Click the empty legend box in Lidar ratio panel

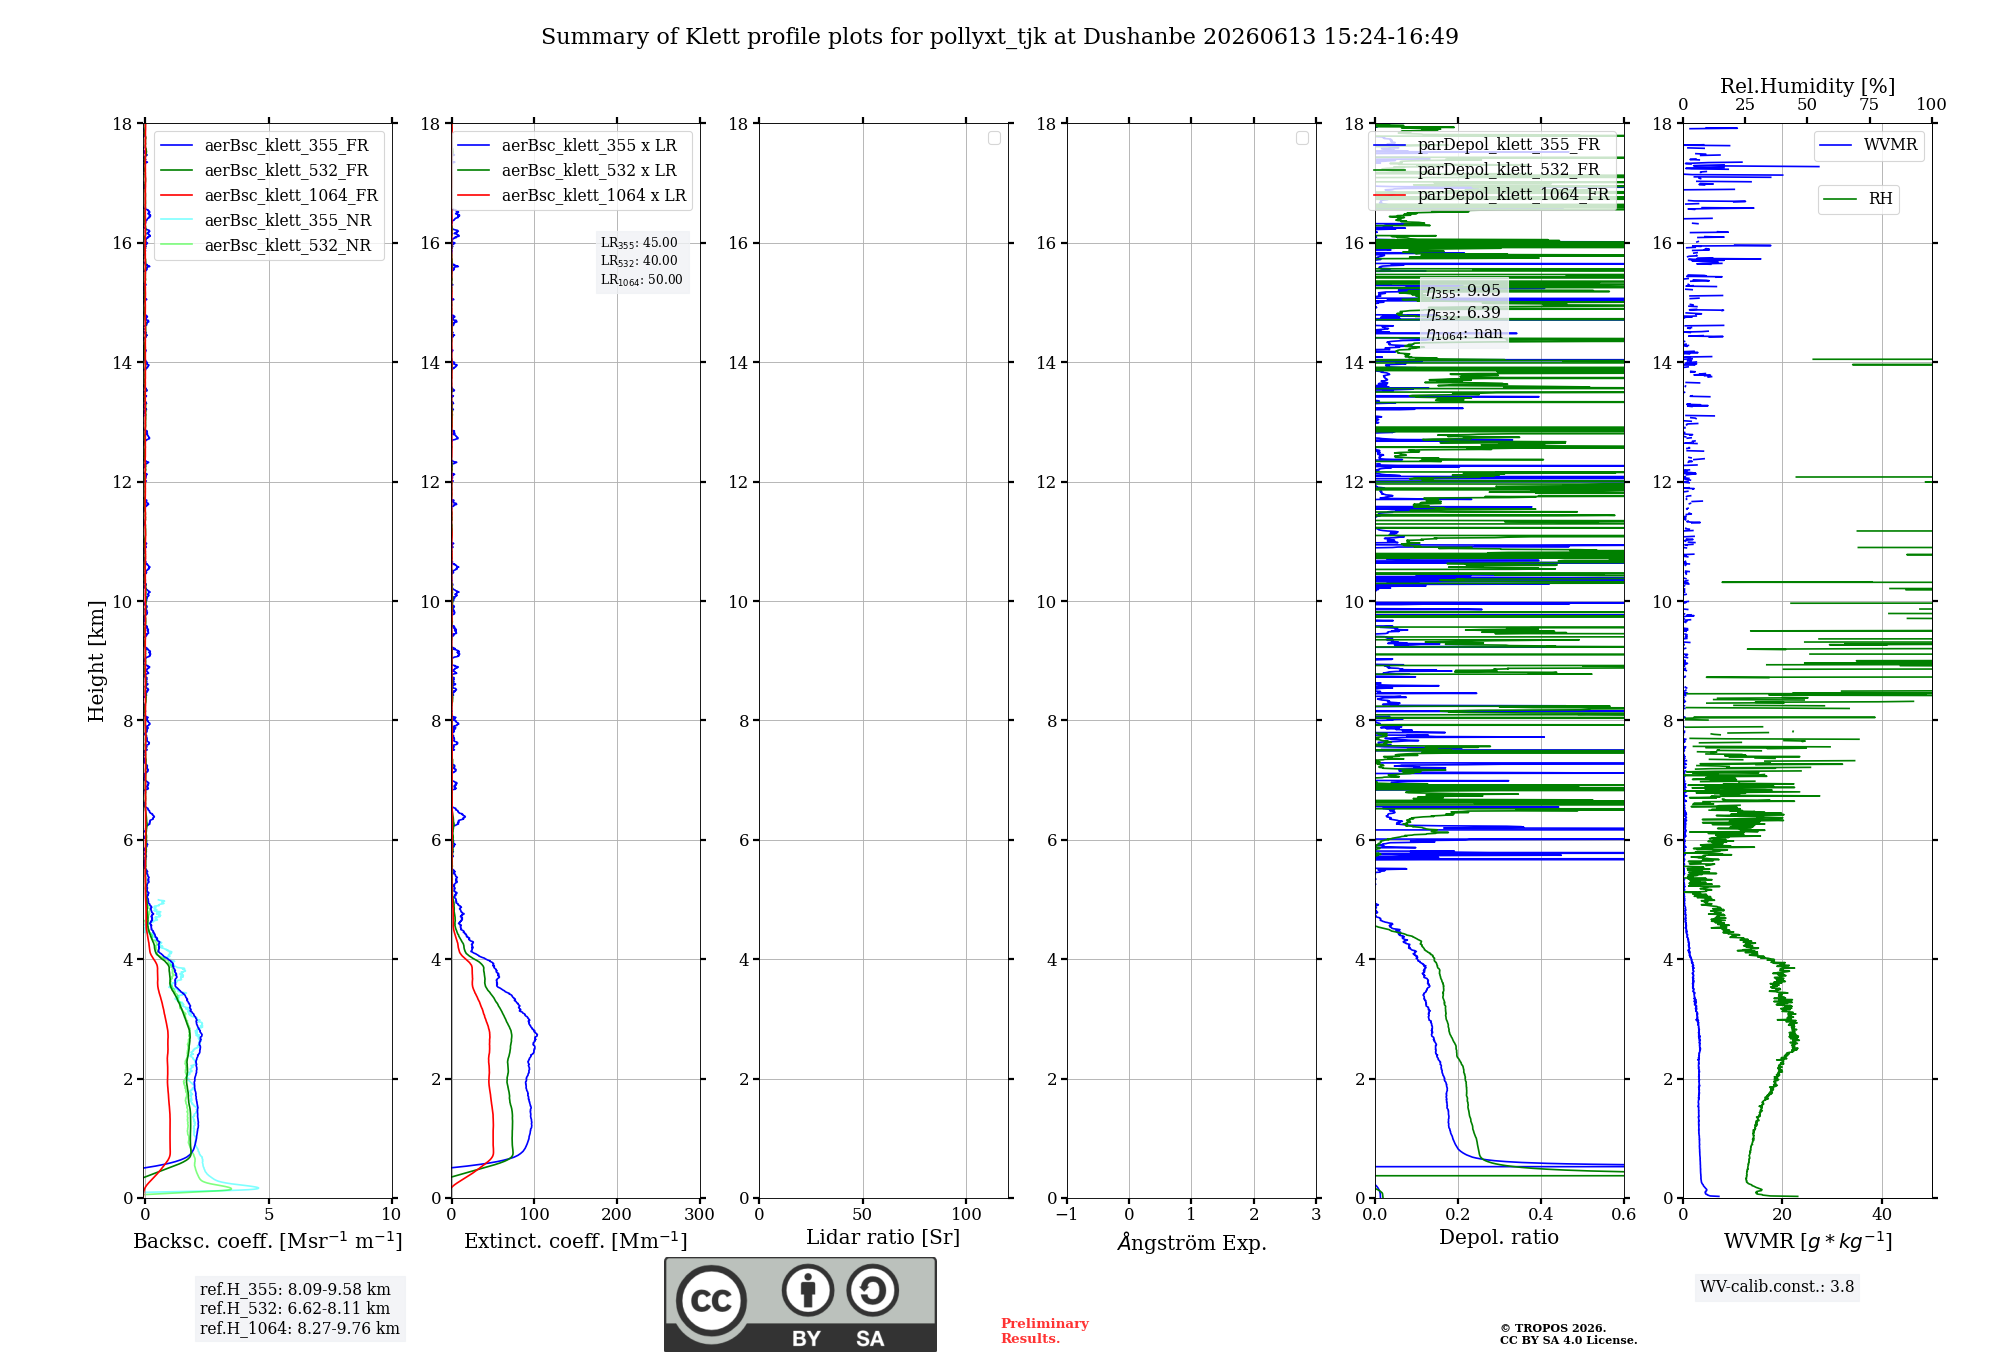[x=994, y=138]
